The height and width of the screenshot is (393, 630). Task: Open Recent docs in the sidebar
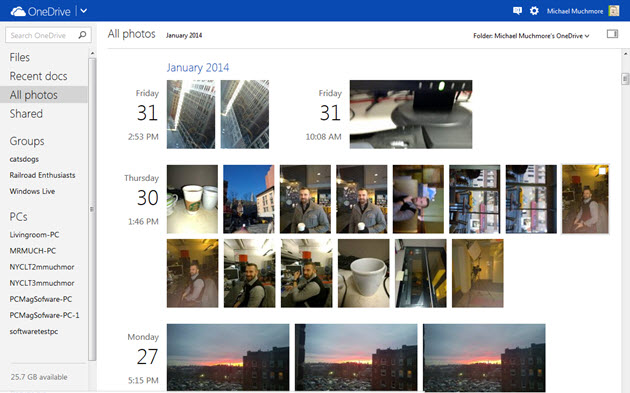click(x=38, y=76)
